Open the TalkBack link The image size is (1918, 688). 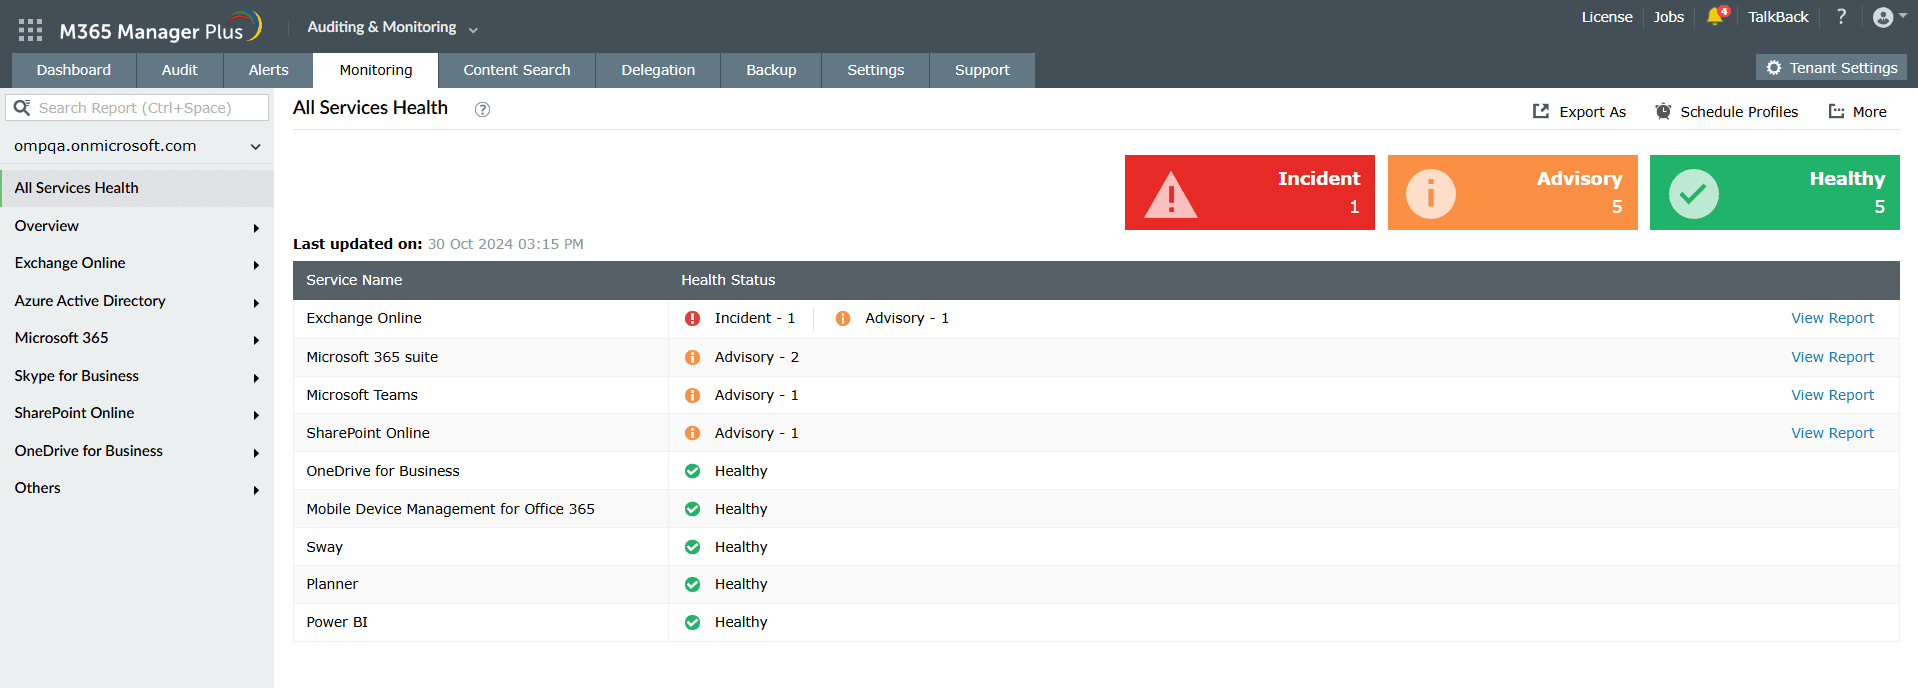pos(1778,17)
